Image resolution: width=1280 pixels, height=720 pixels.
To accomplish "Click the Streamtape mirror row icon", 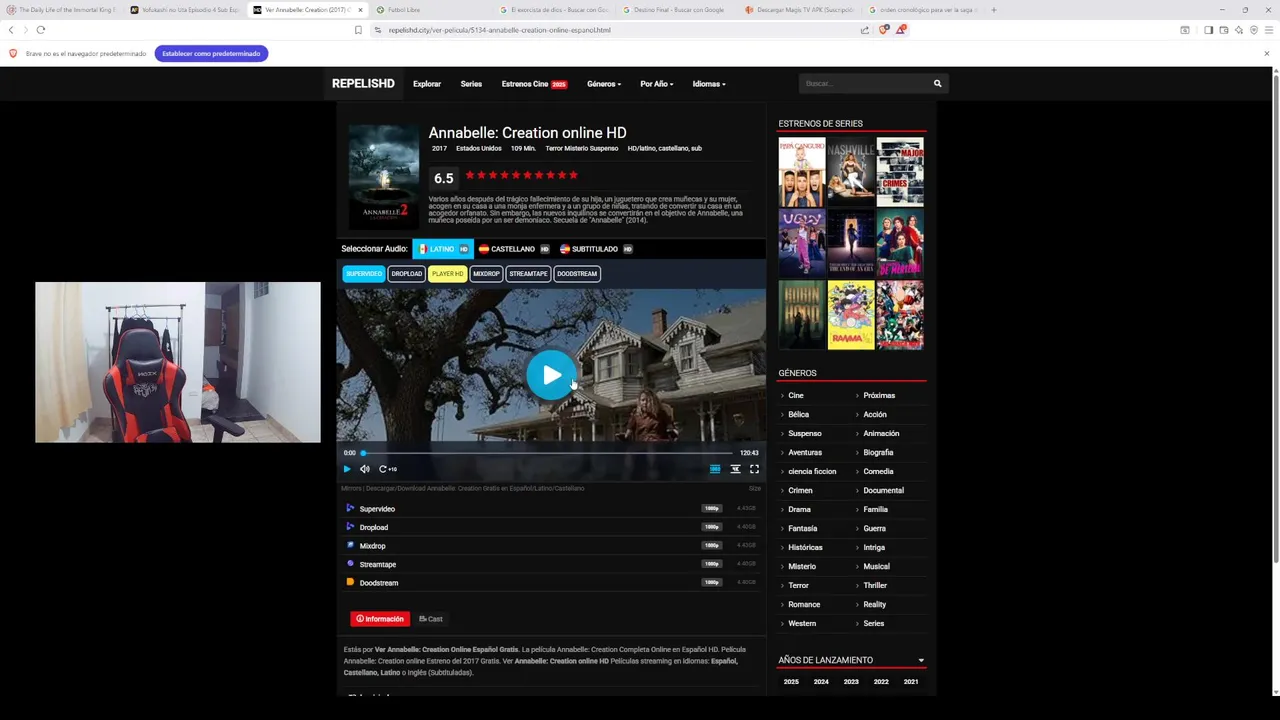I will click(x=350, y=564).
